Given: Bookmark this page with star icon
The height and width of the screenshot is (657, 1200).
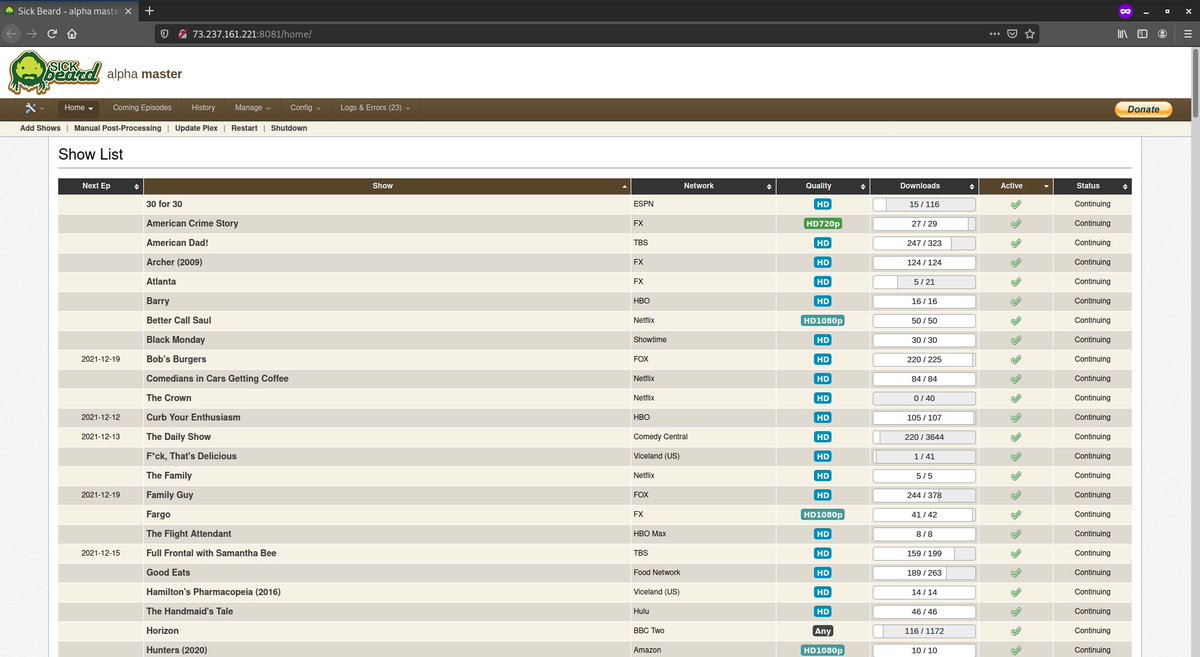Looking at the screenshot, I should point(1030,33).
